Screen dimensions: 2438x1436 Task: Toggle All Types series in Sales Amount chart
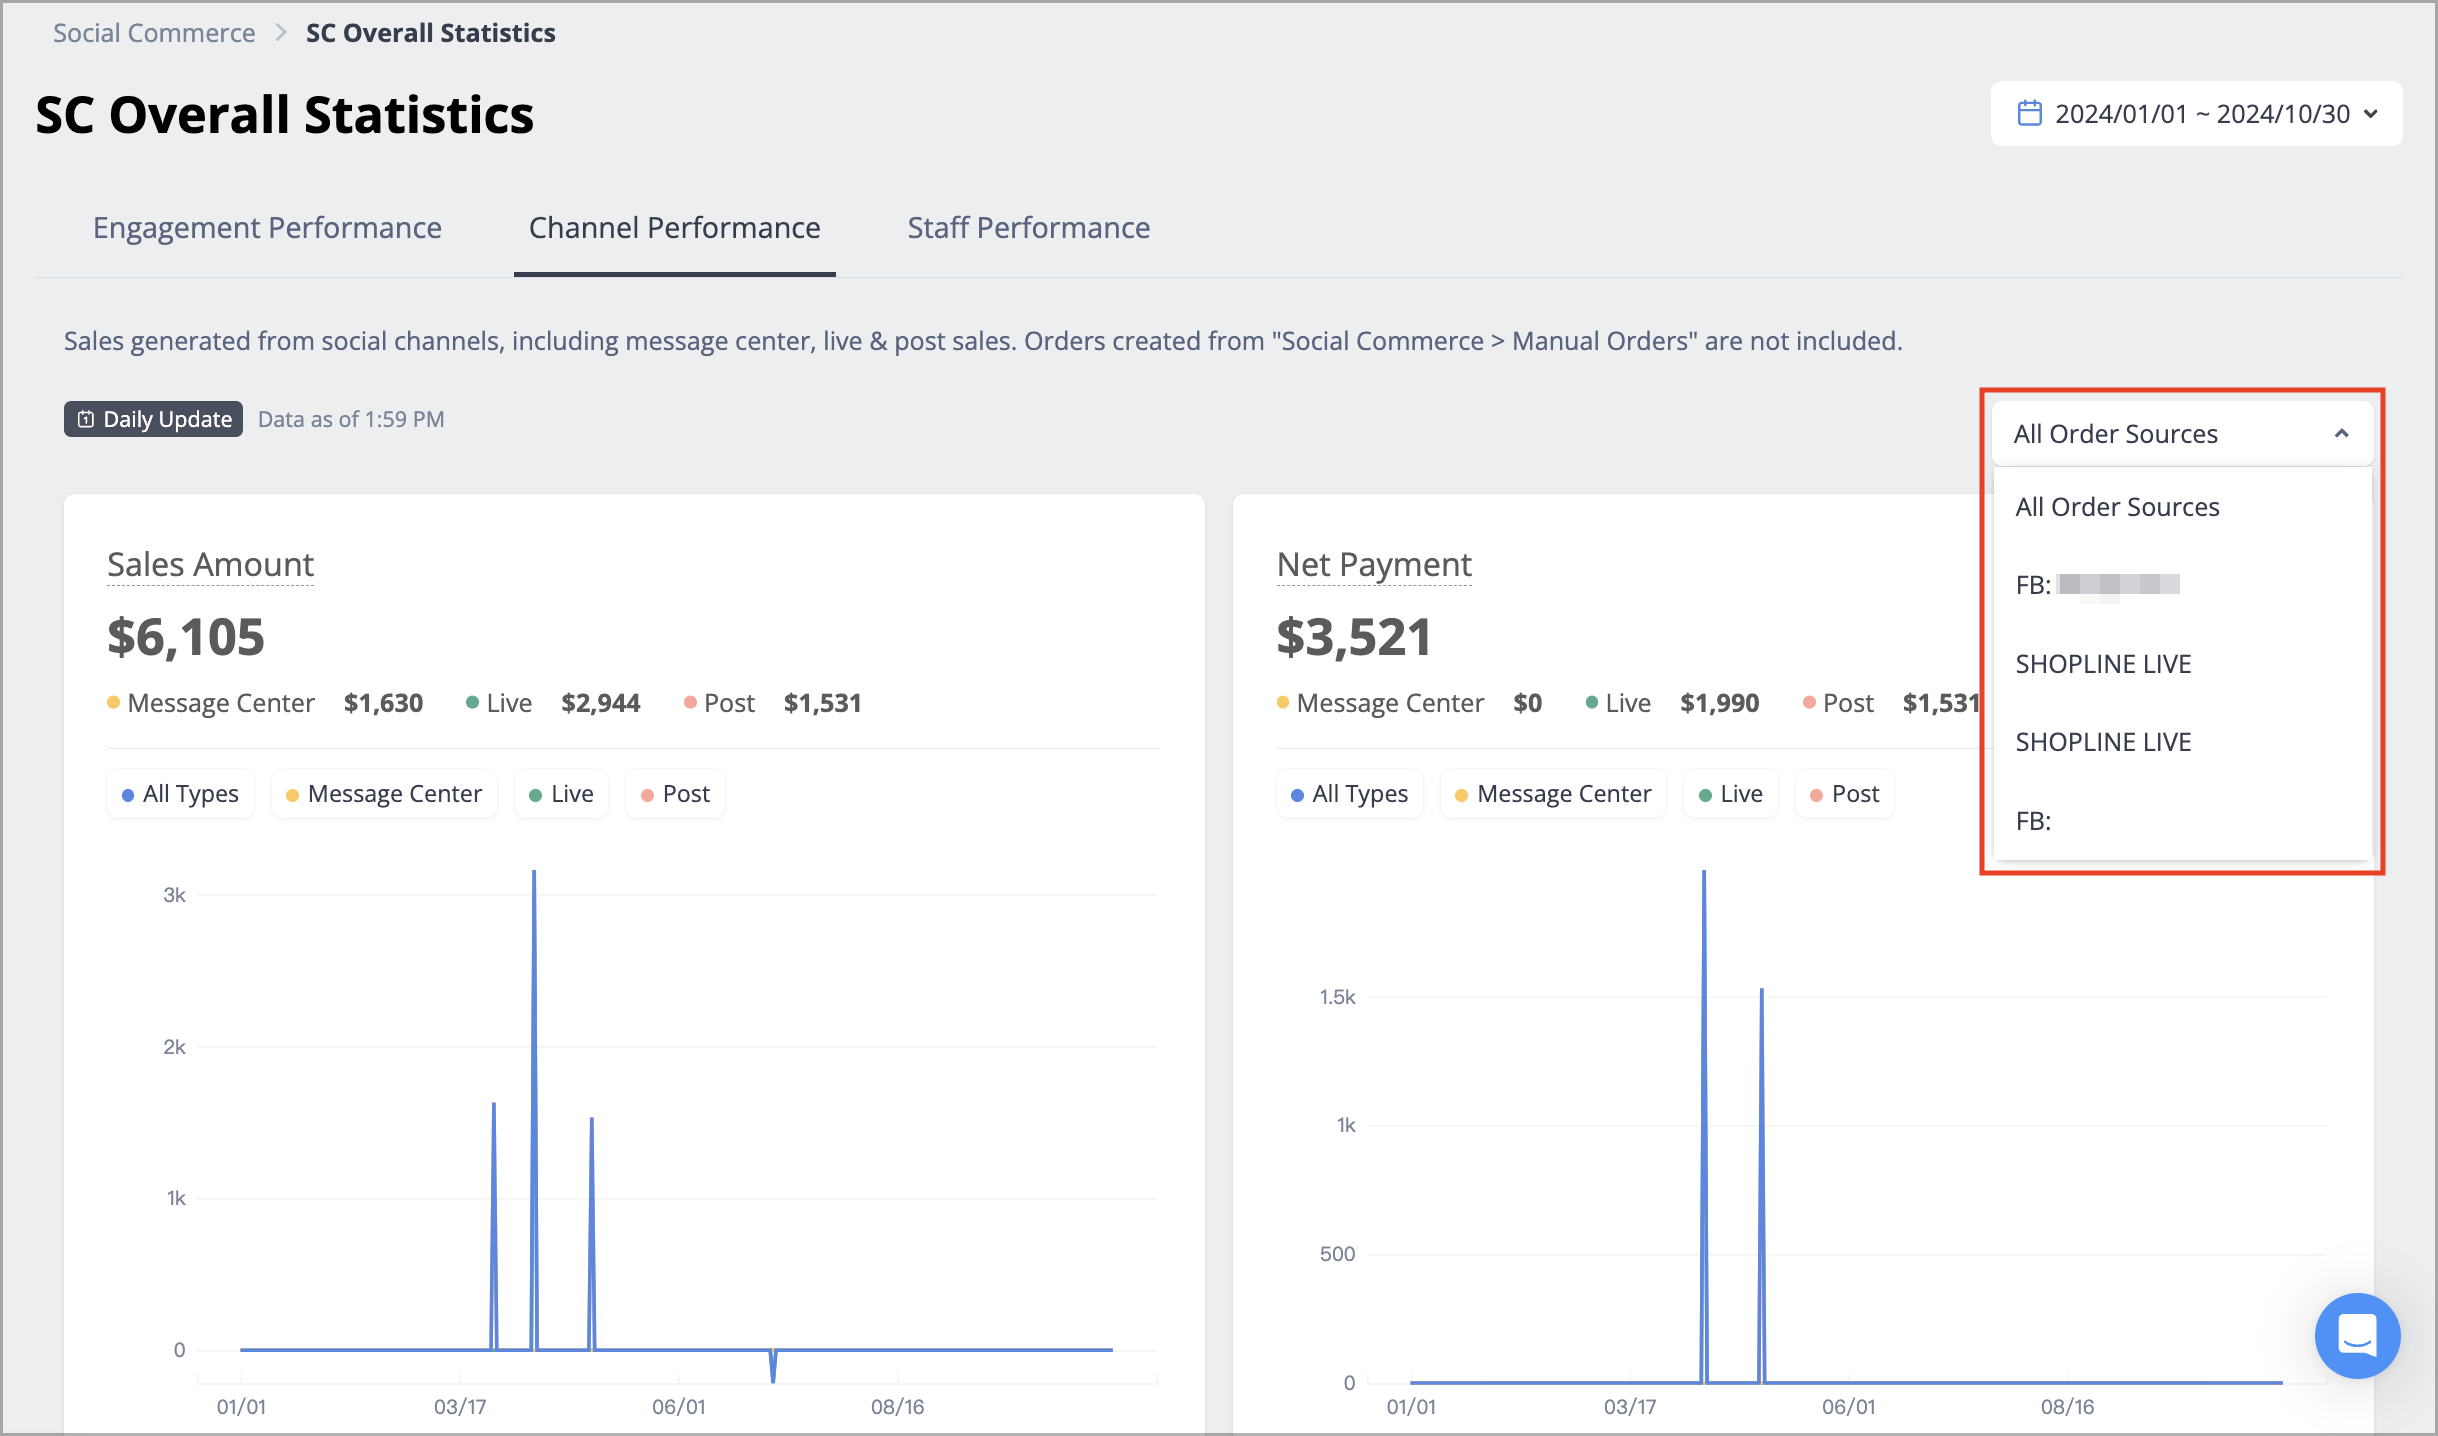click(180, 794)
